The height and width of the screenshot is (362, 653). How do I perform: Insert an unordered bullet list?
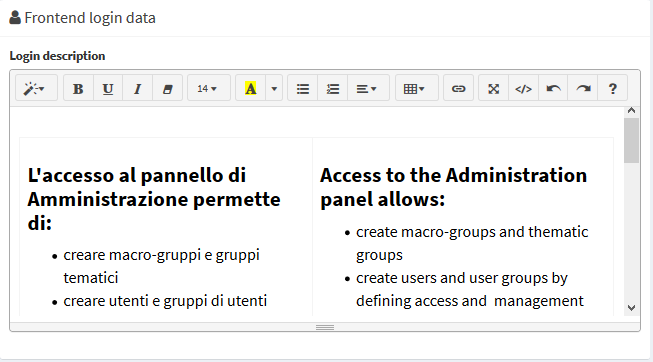click(303, 88)
